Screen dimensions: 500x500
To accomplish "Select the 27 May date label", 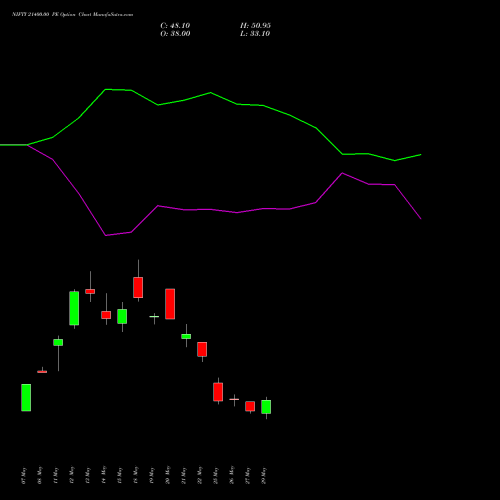I will pos(248,475).
